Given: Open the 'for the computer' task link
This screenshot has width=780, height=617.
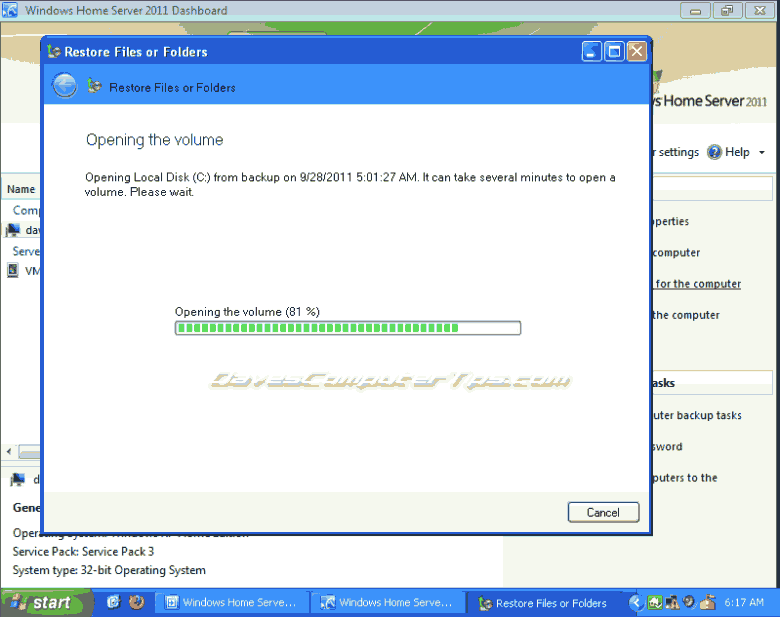Looking at the screenshot, I should [698, 284].
